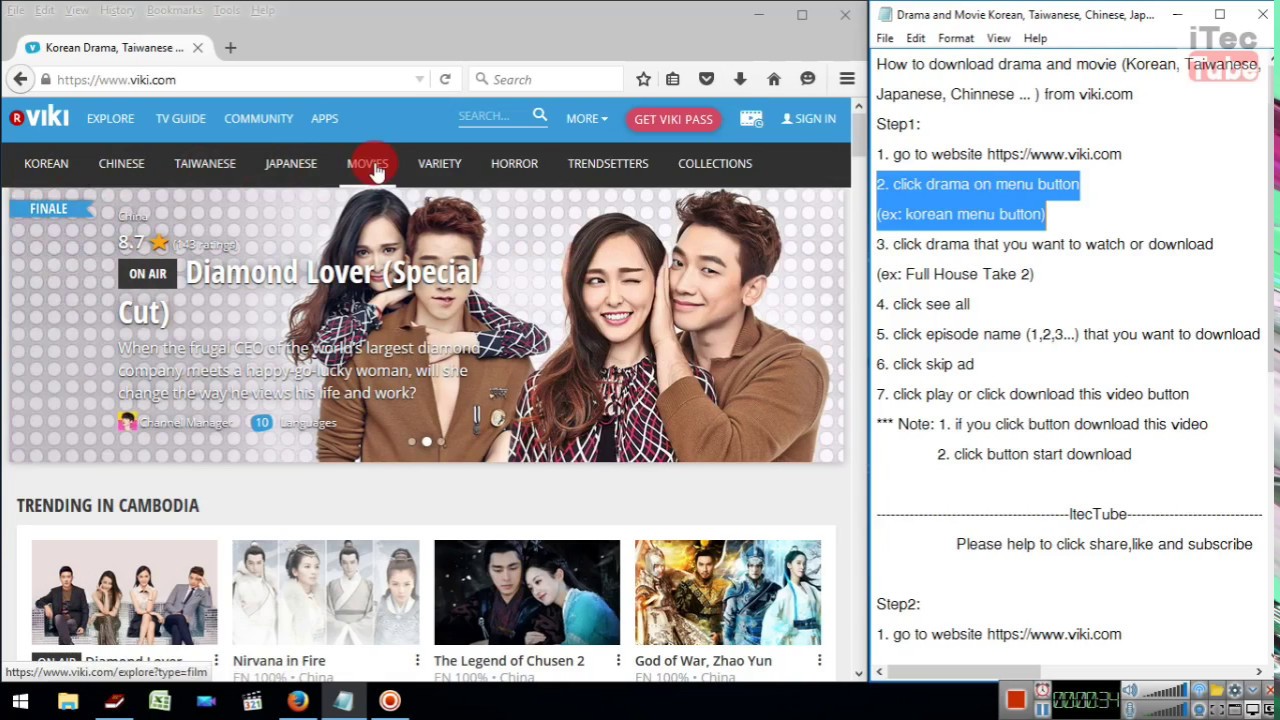The width and height of the screenshot is (1280, 720).
Task: Select the JAPANESE category
Action: [x=291, y=163]
